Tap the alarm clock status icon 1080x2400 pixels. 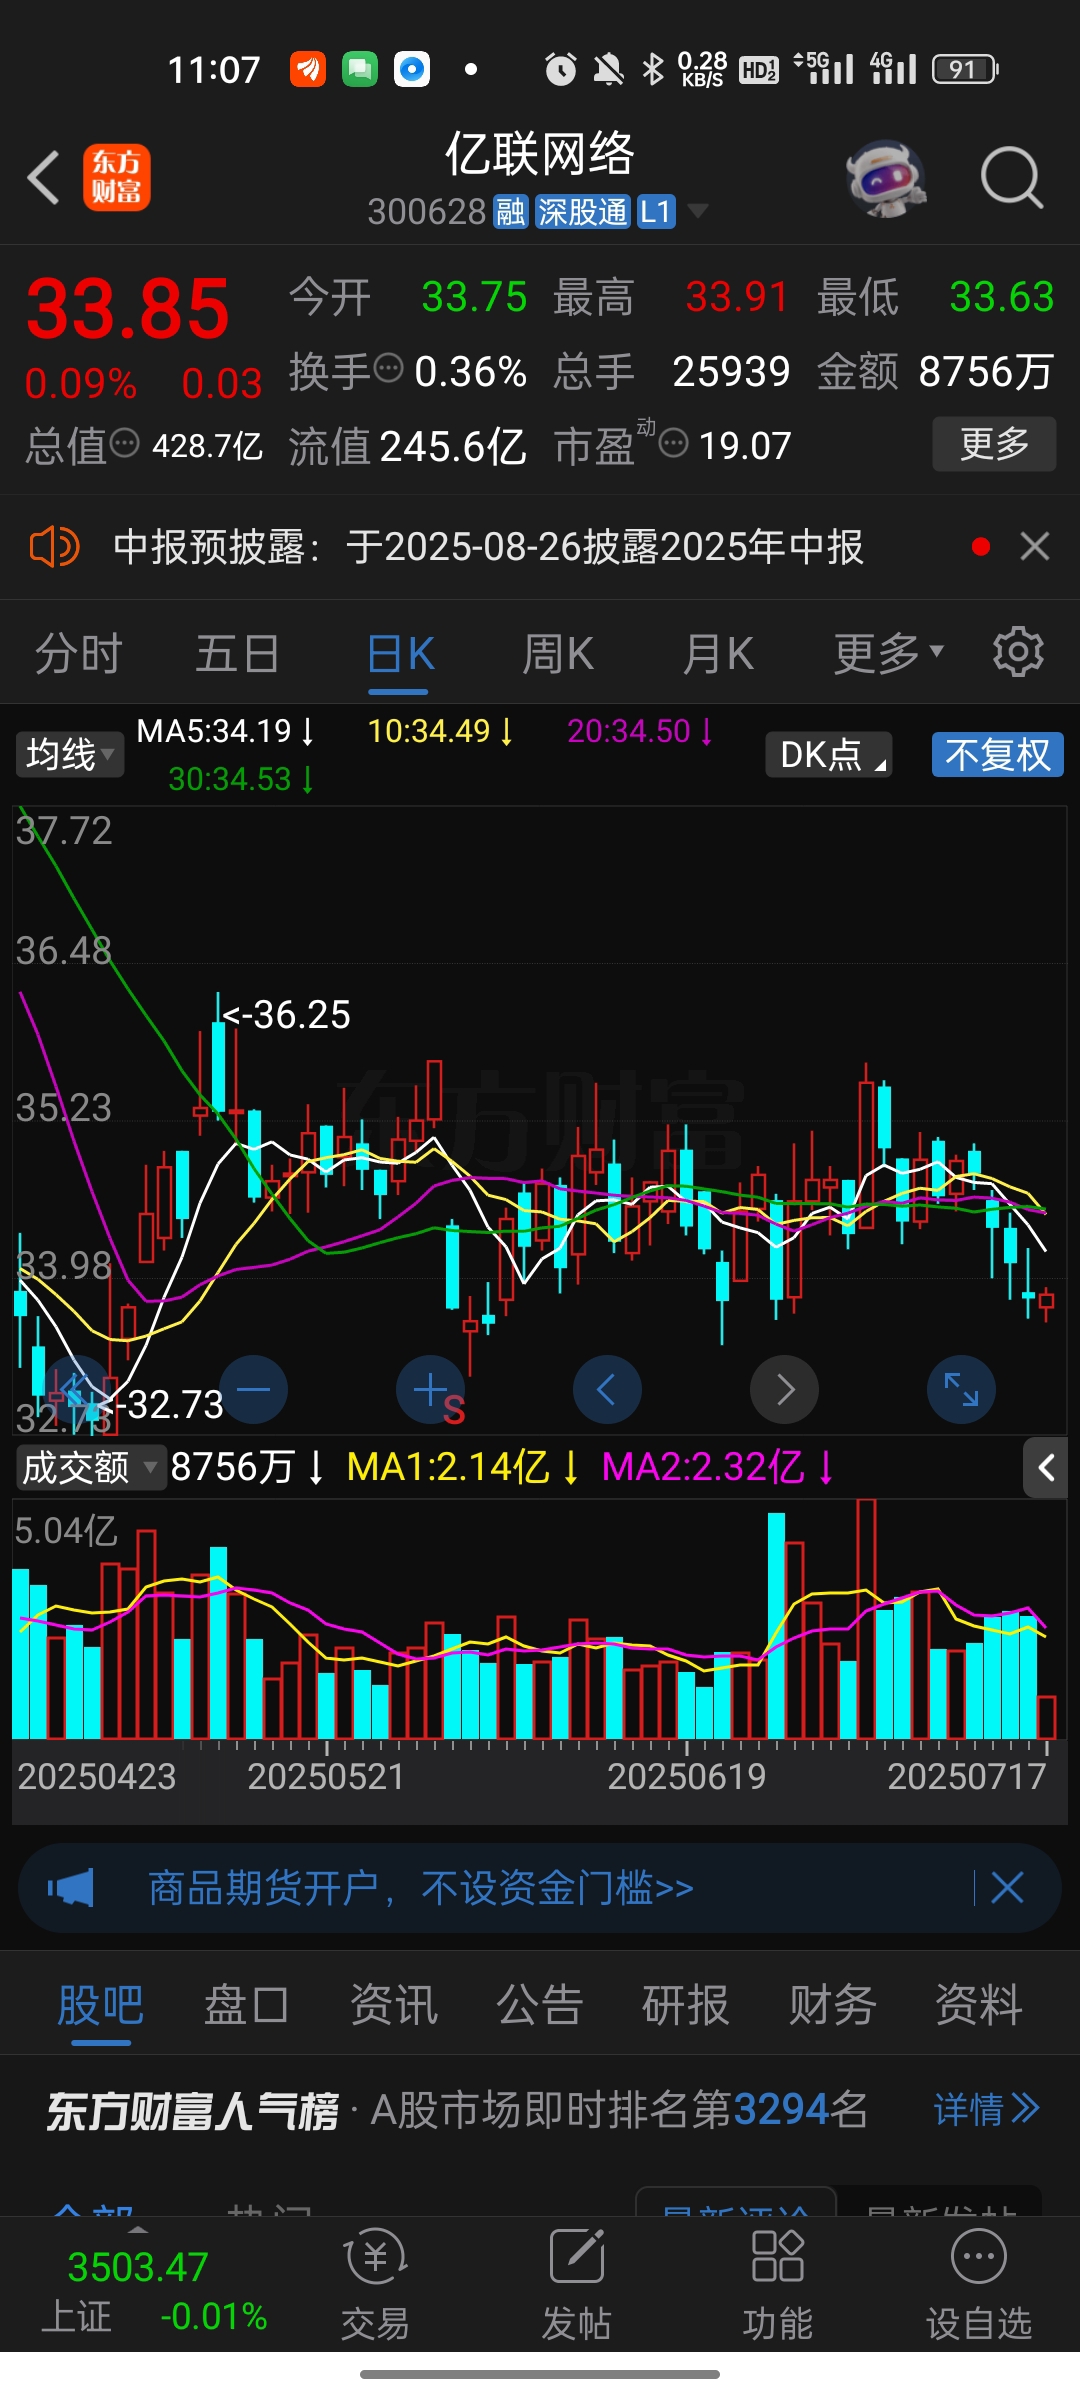coord(560,69)
